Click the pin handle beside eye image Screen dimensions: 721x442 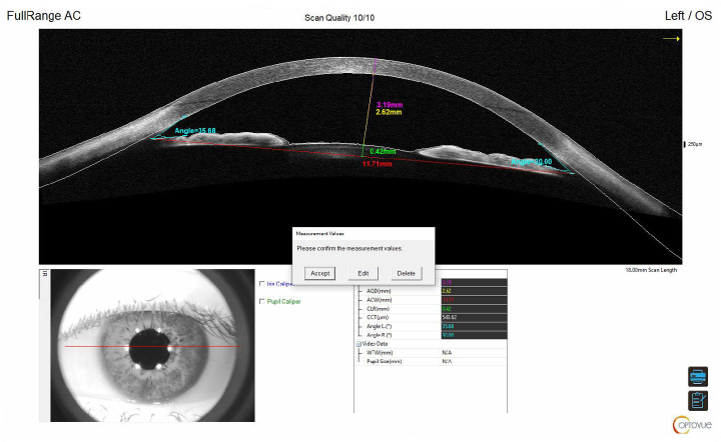pos(44,273)
